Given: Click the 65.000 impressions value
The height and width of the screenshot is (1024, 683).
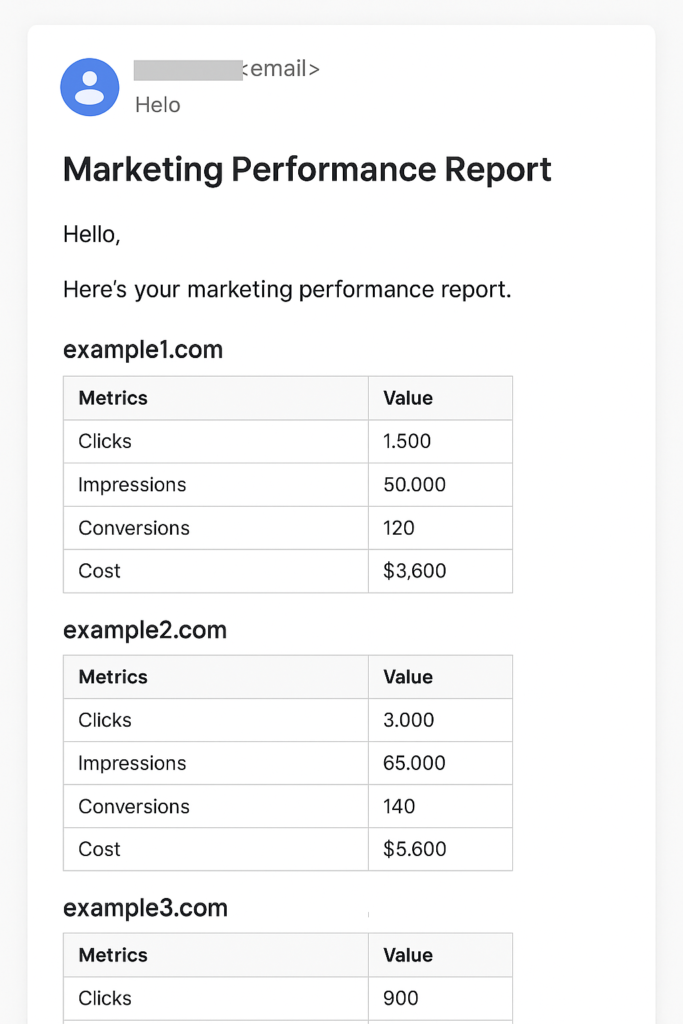Looking at the screenshot, I should pyautogui.click(x=415, y=763).
